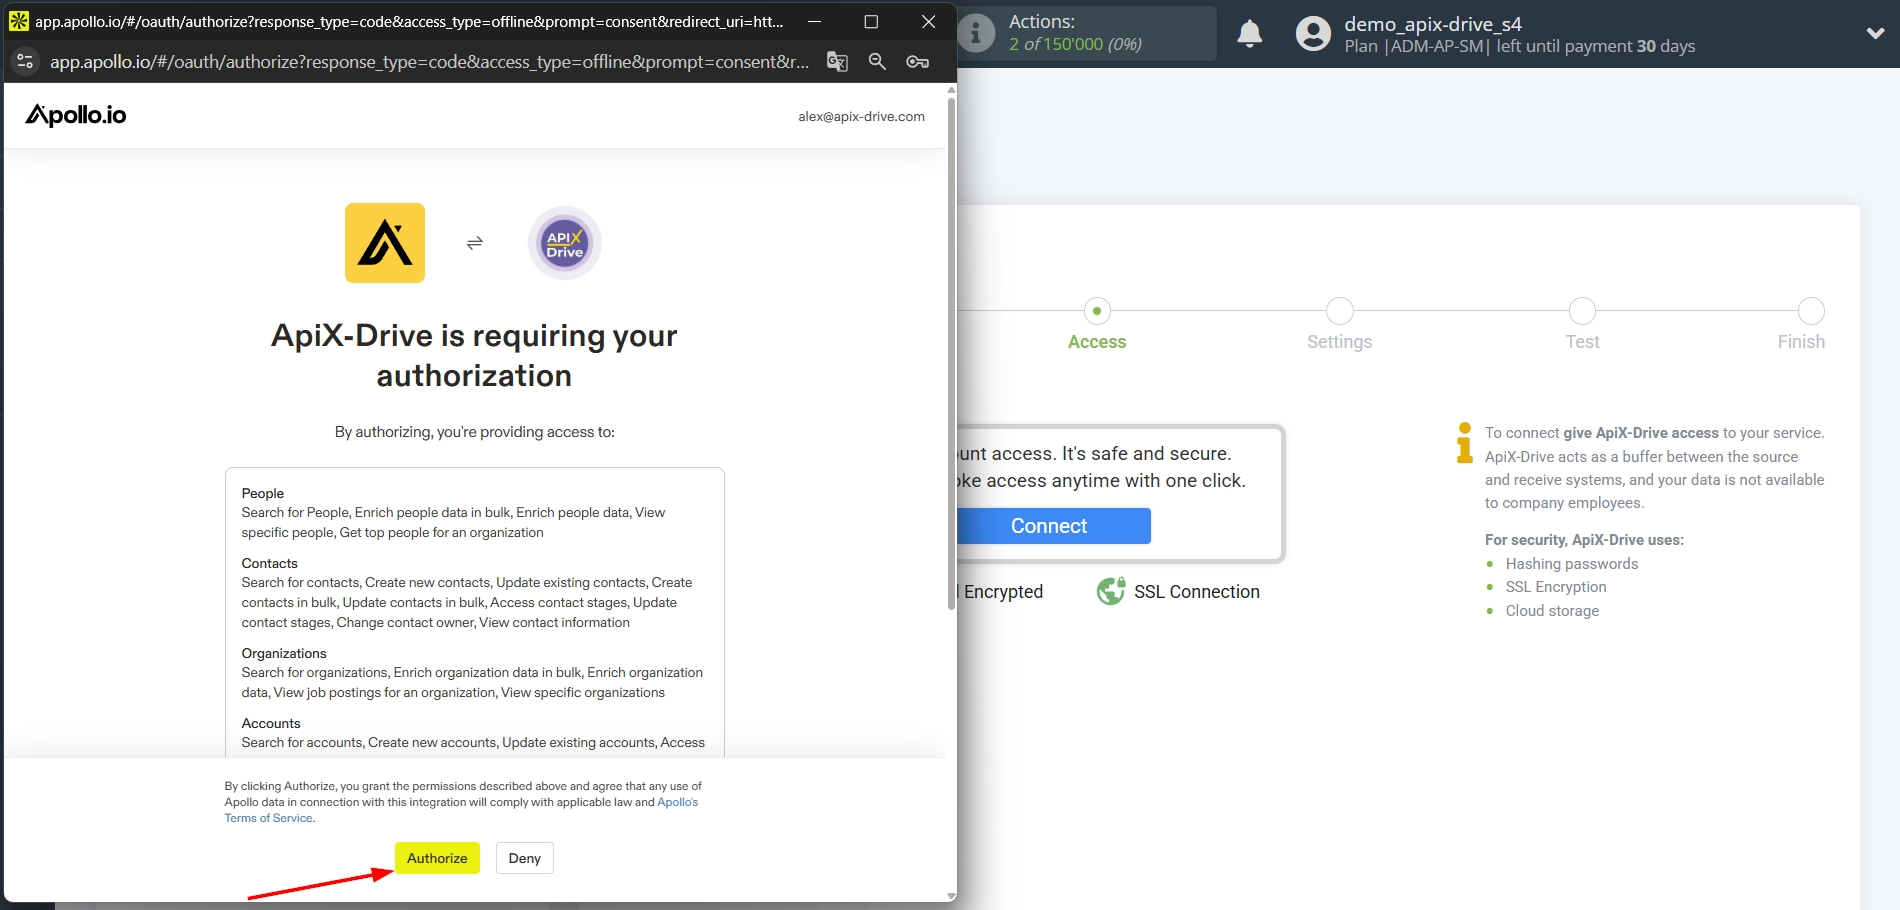Select the Test step in the wizard
The image size is (1900, 910).
pyautogui.click(x=1581, y=311)
